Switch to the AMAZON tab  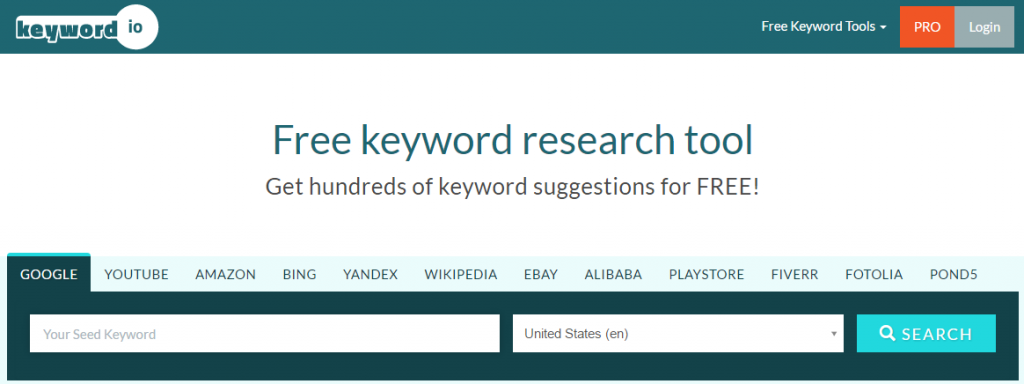(x=225, y=274)
